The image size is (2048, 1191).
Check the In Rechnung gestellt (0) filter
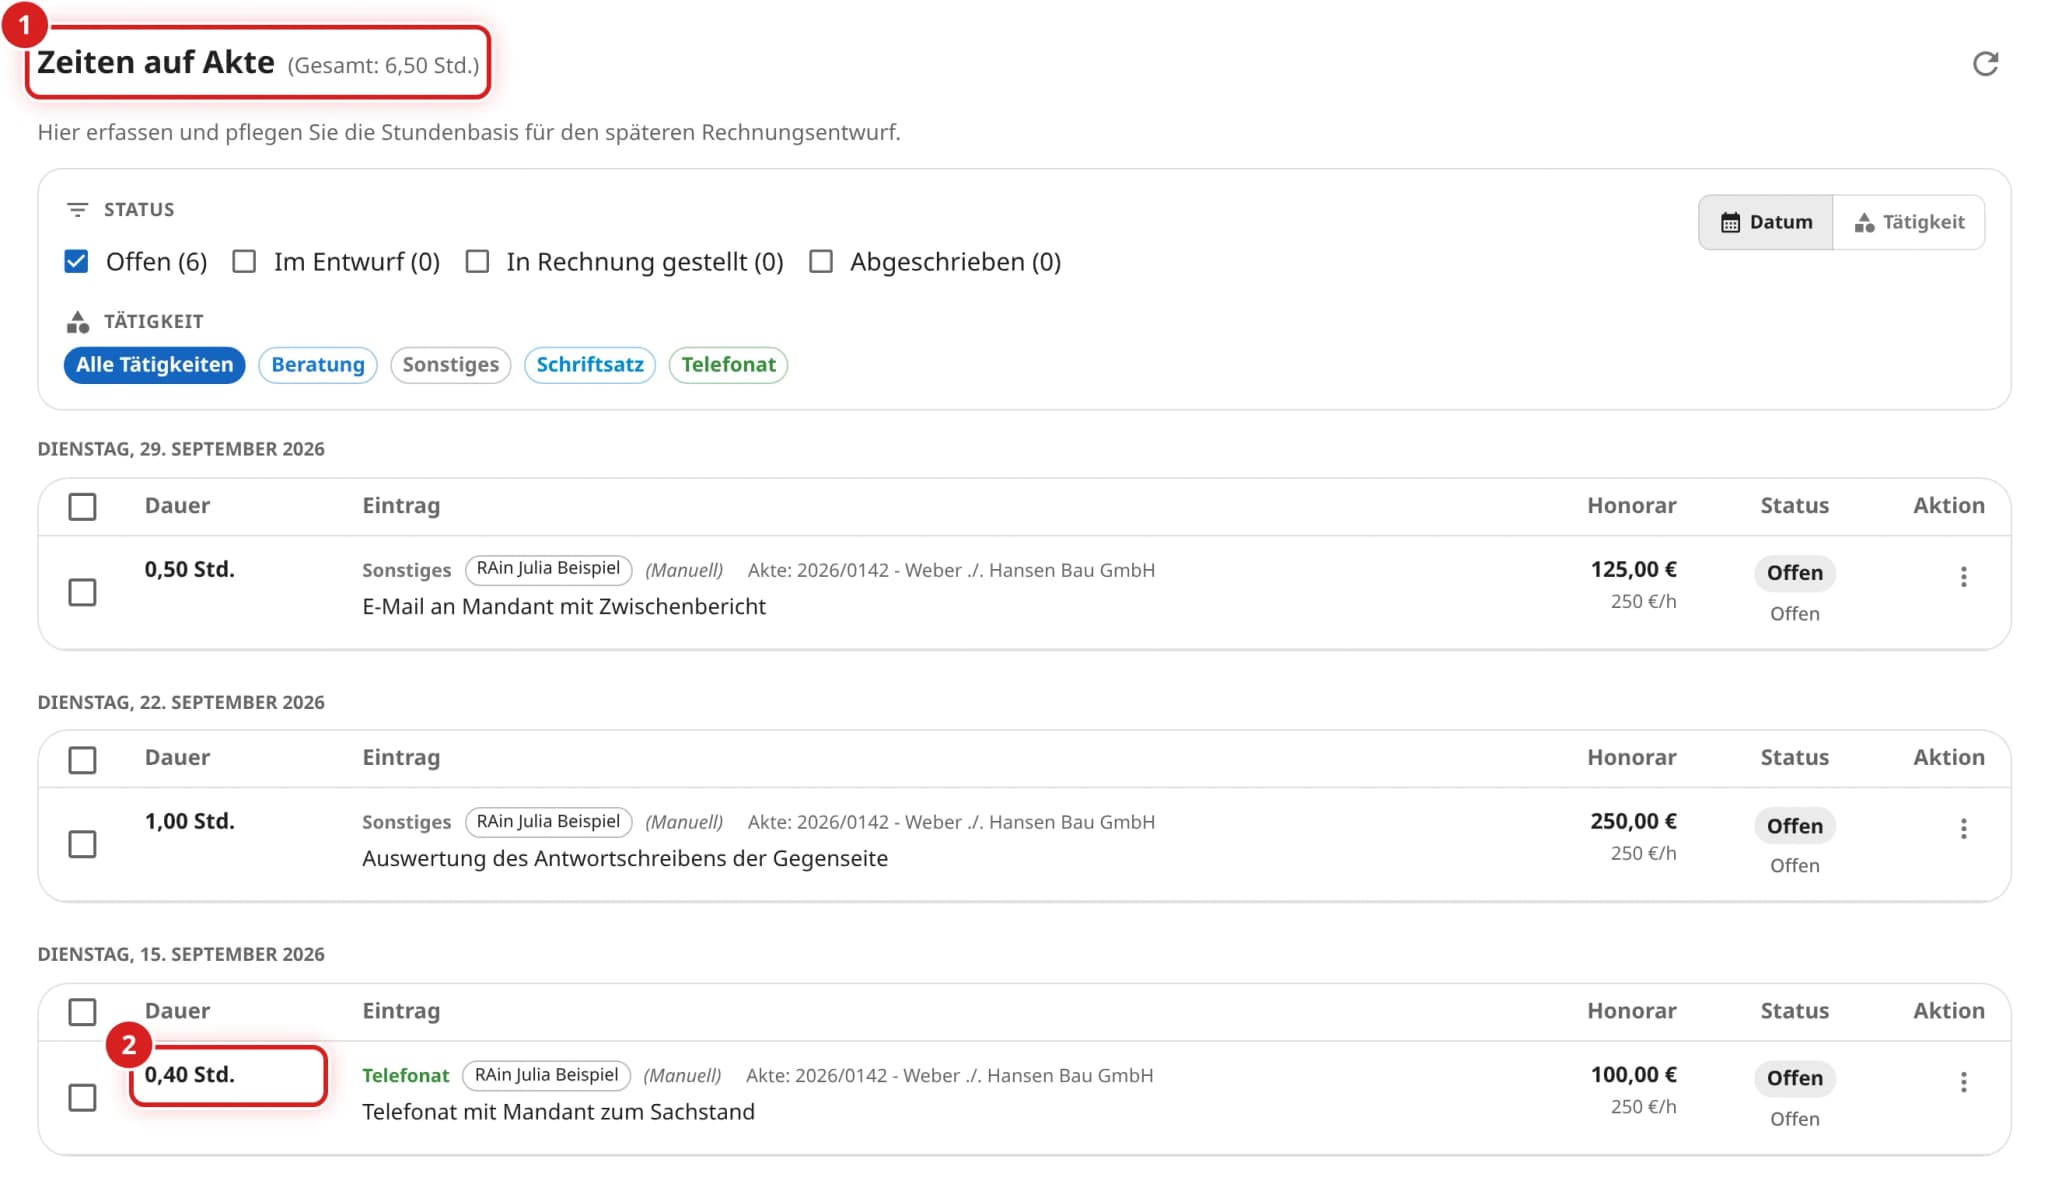coord(478,262)
